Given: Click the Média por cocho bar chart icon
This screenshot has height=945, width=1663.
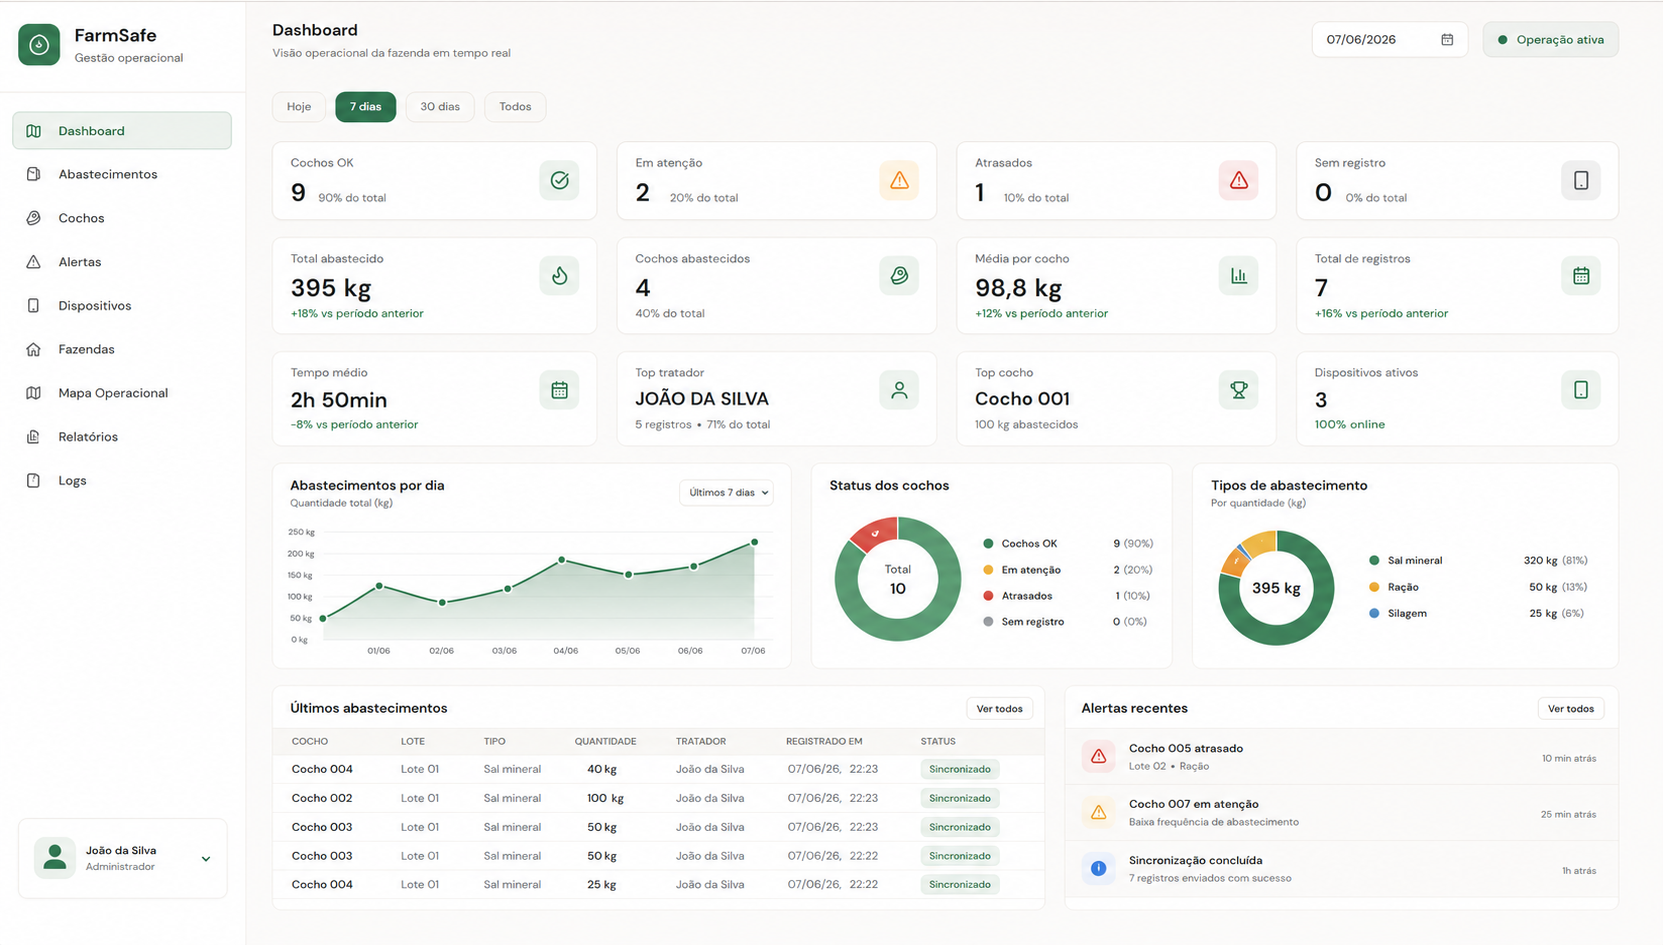Looking at the screenshot, I should [1238, 276].
